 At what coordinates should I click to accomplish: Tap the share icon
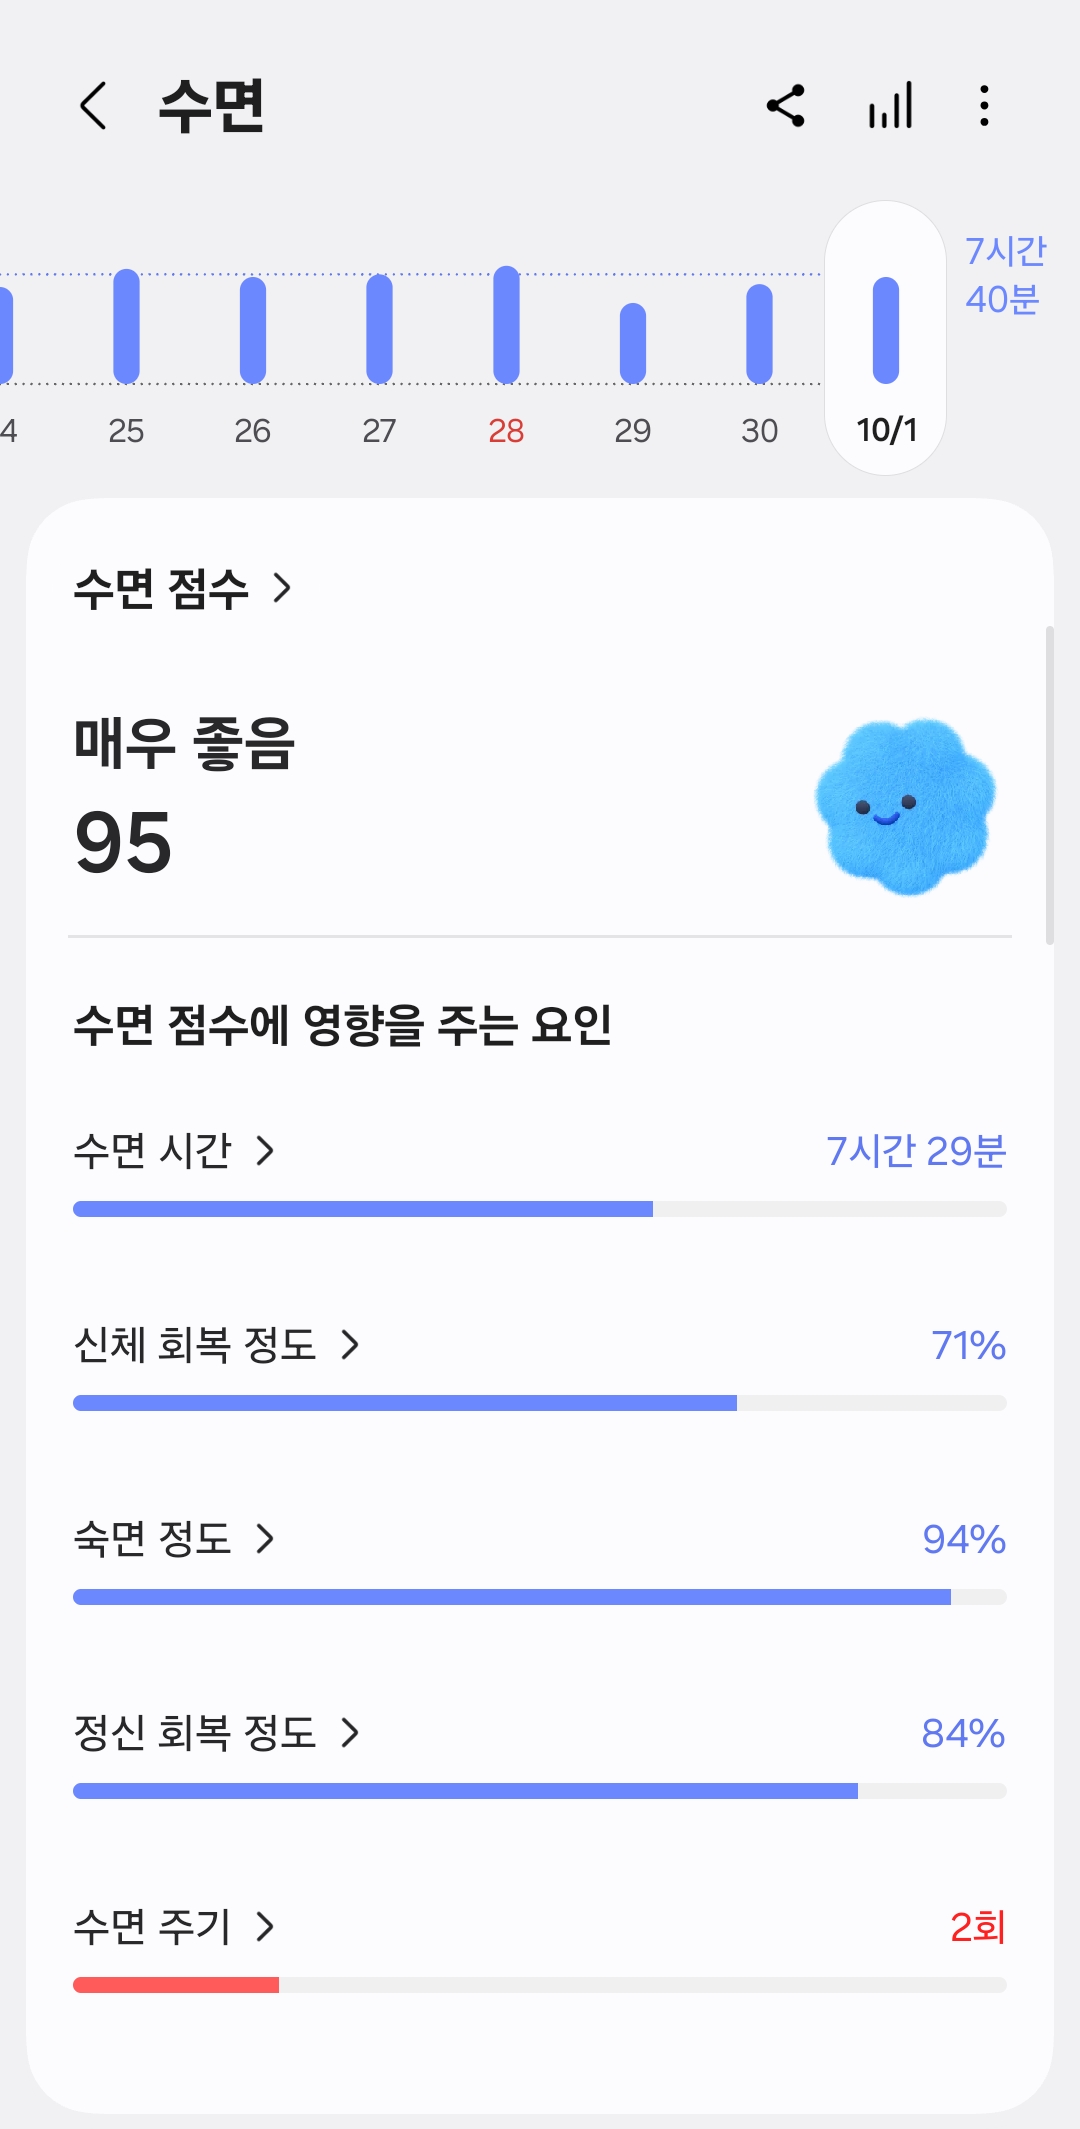[x=786, y=106]
